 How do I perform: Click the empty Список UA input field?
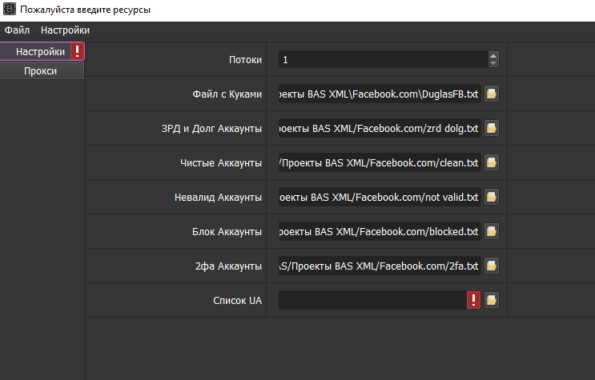[373, 300]
